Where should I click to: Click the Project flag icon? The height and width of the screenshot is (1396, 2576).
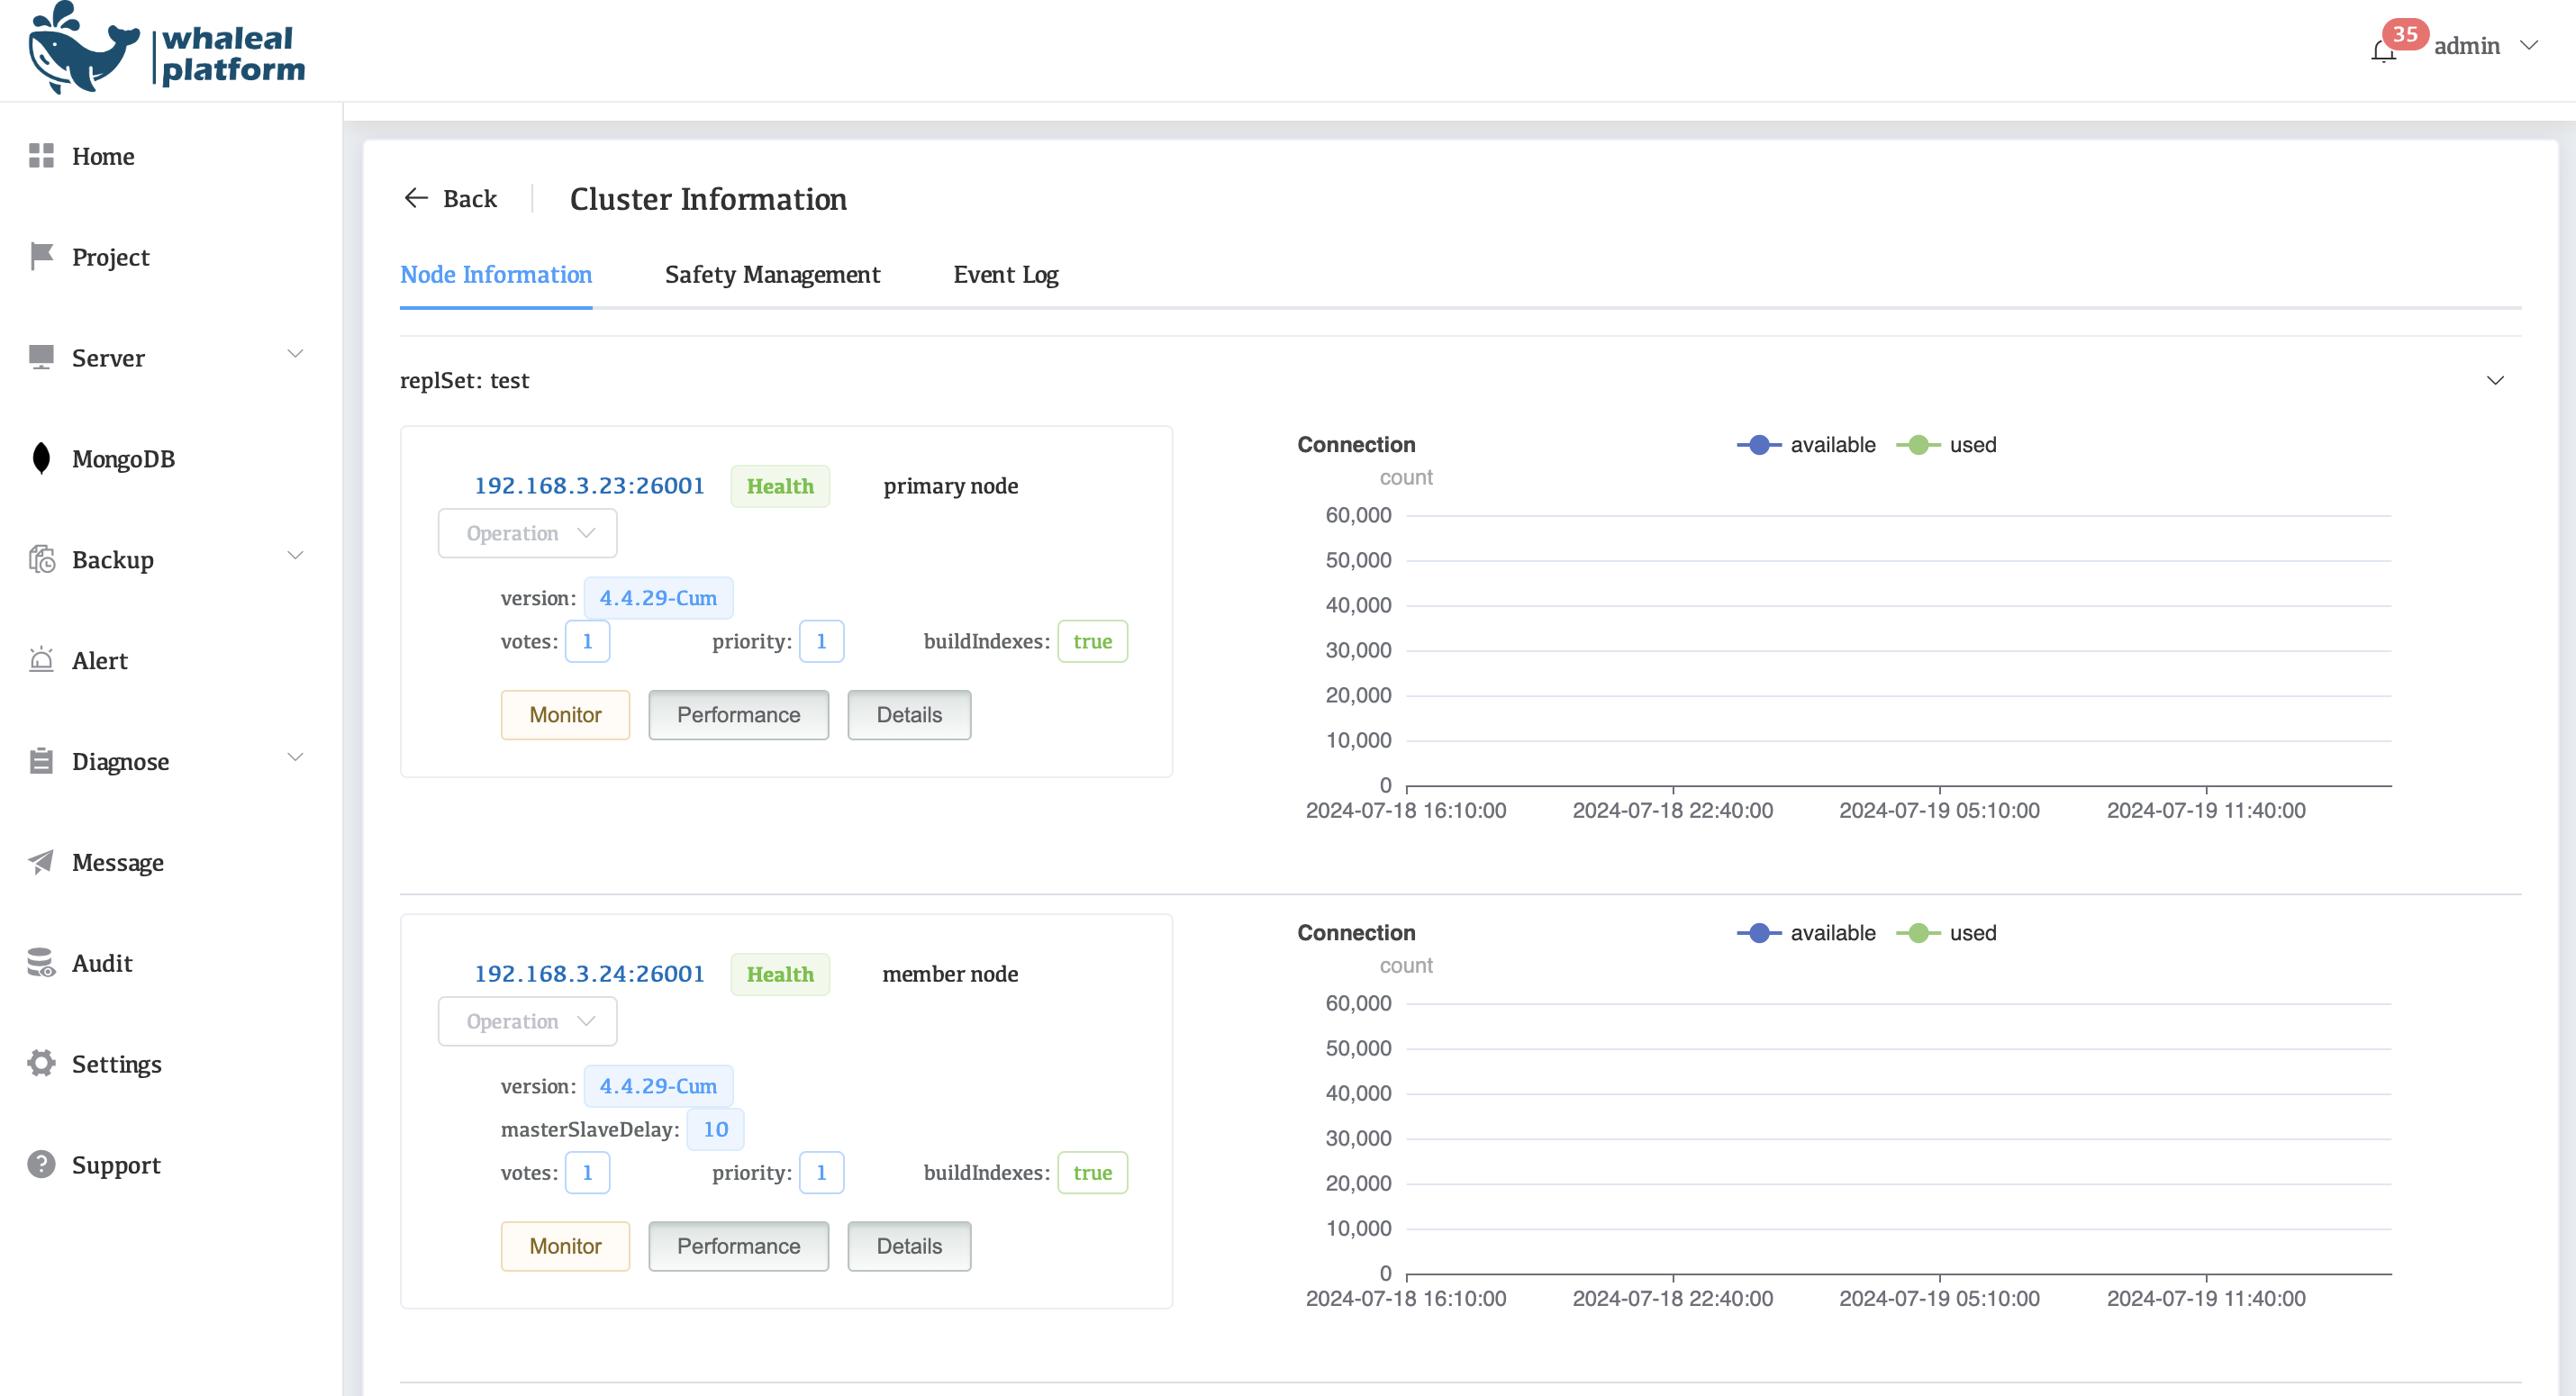[x=41, y=256]
